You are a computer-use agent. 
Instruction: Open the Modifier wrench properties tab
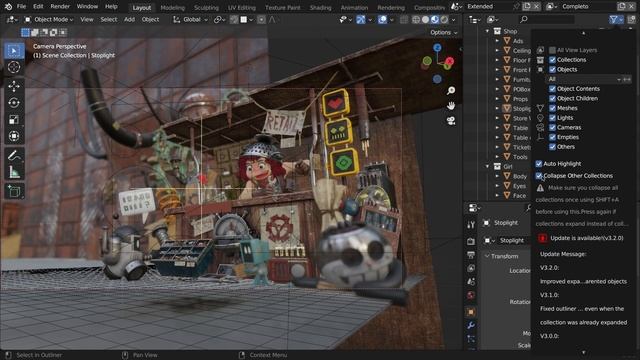[471, 325]
